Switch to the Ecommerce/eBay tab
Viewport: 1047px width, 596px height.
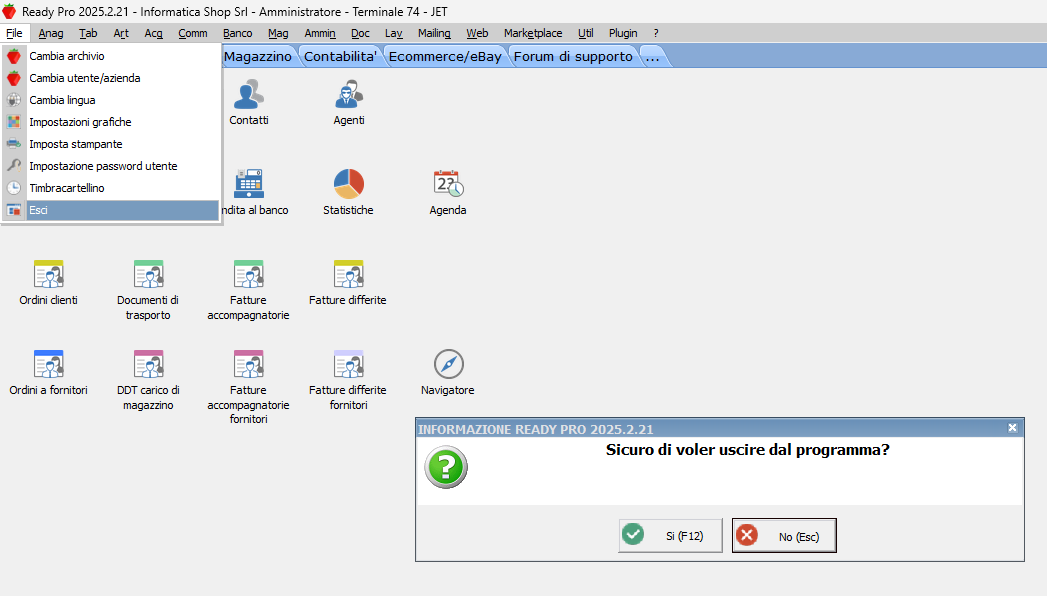pos(445,57)
